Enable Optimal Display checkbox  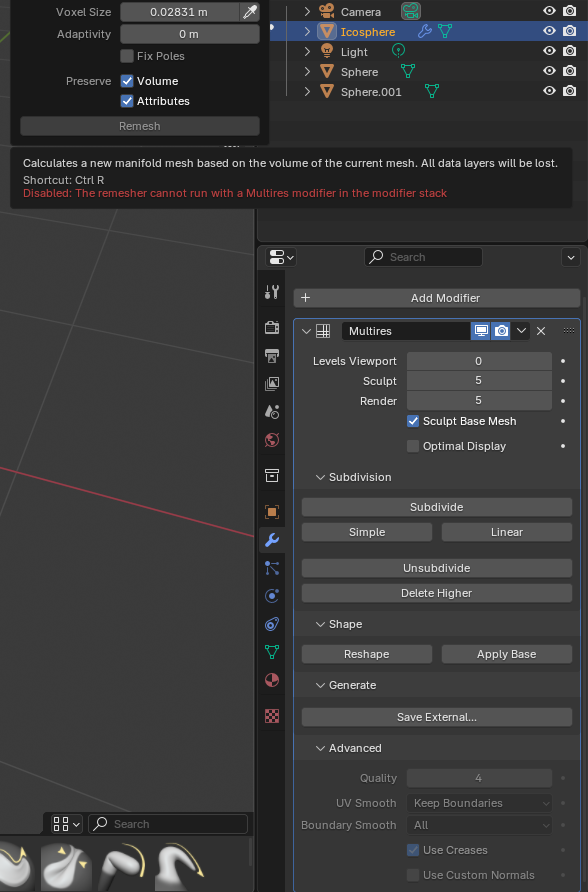coord(413,446)
